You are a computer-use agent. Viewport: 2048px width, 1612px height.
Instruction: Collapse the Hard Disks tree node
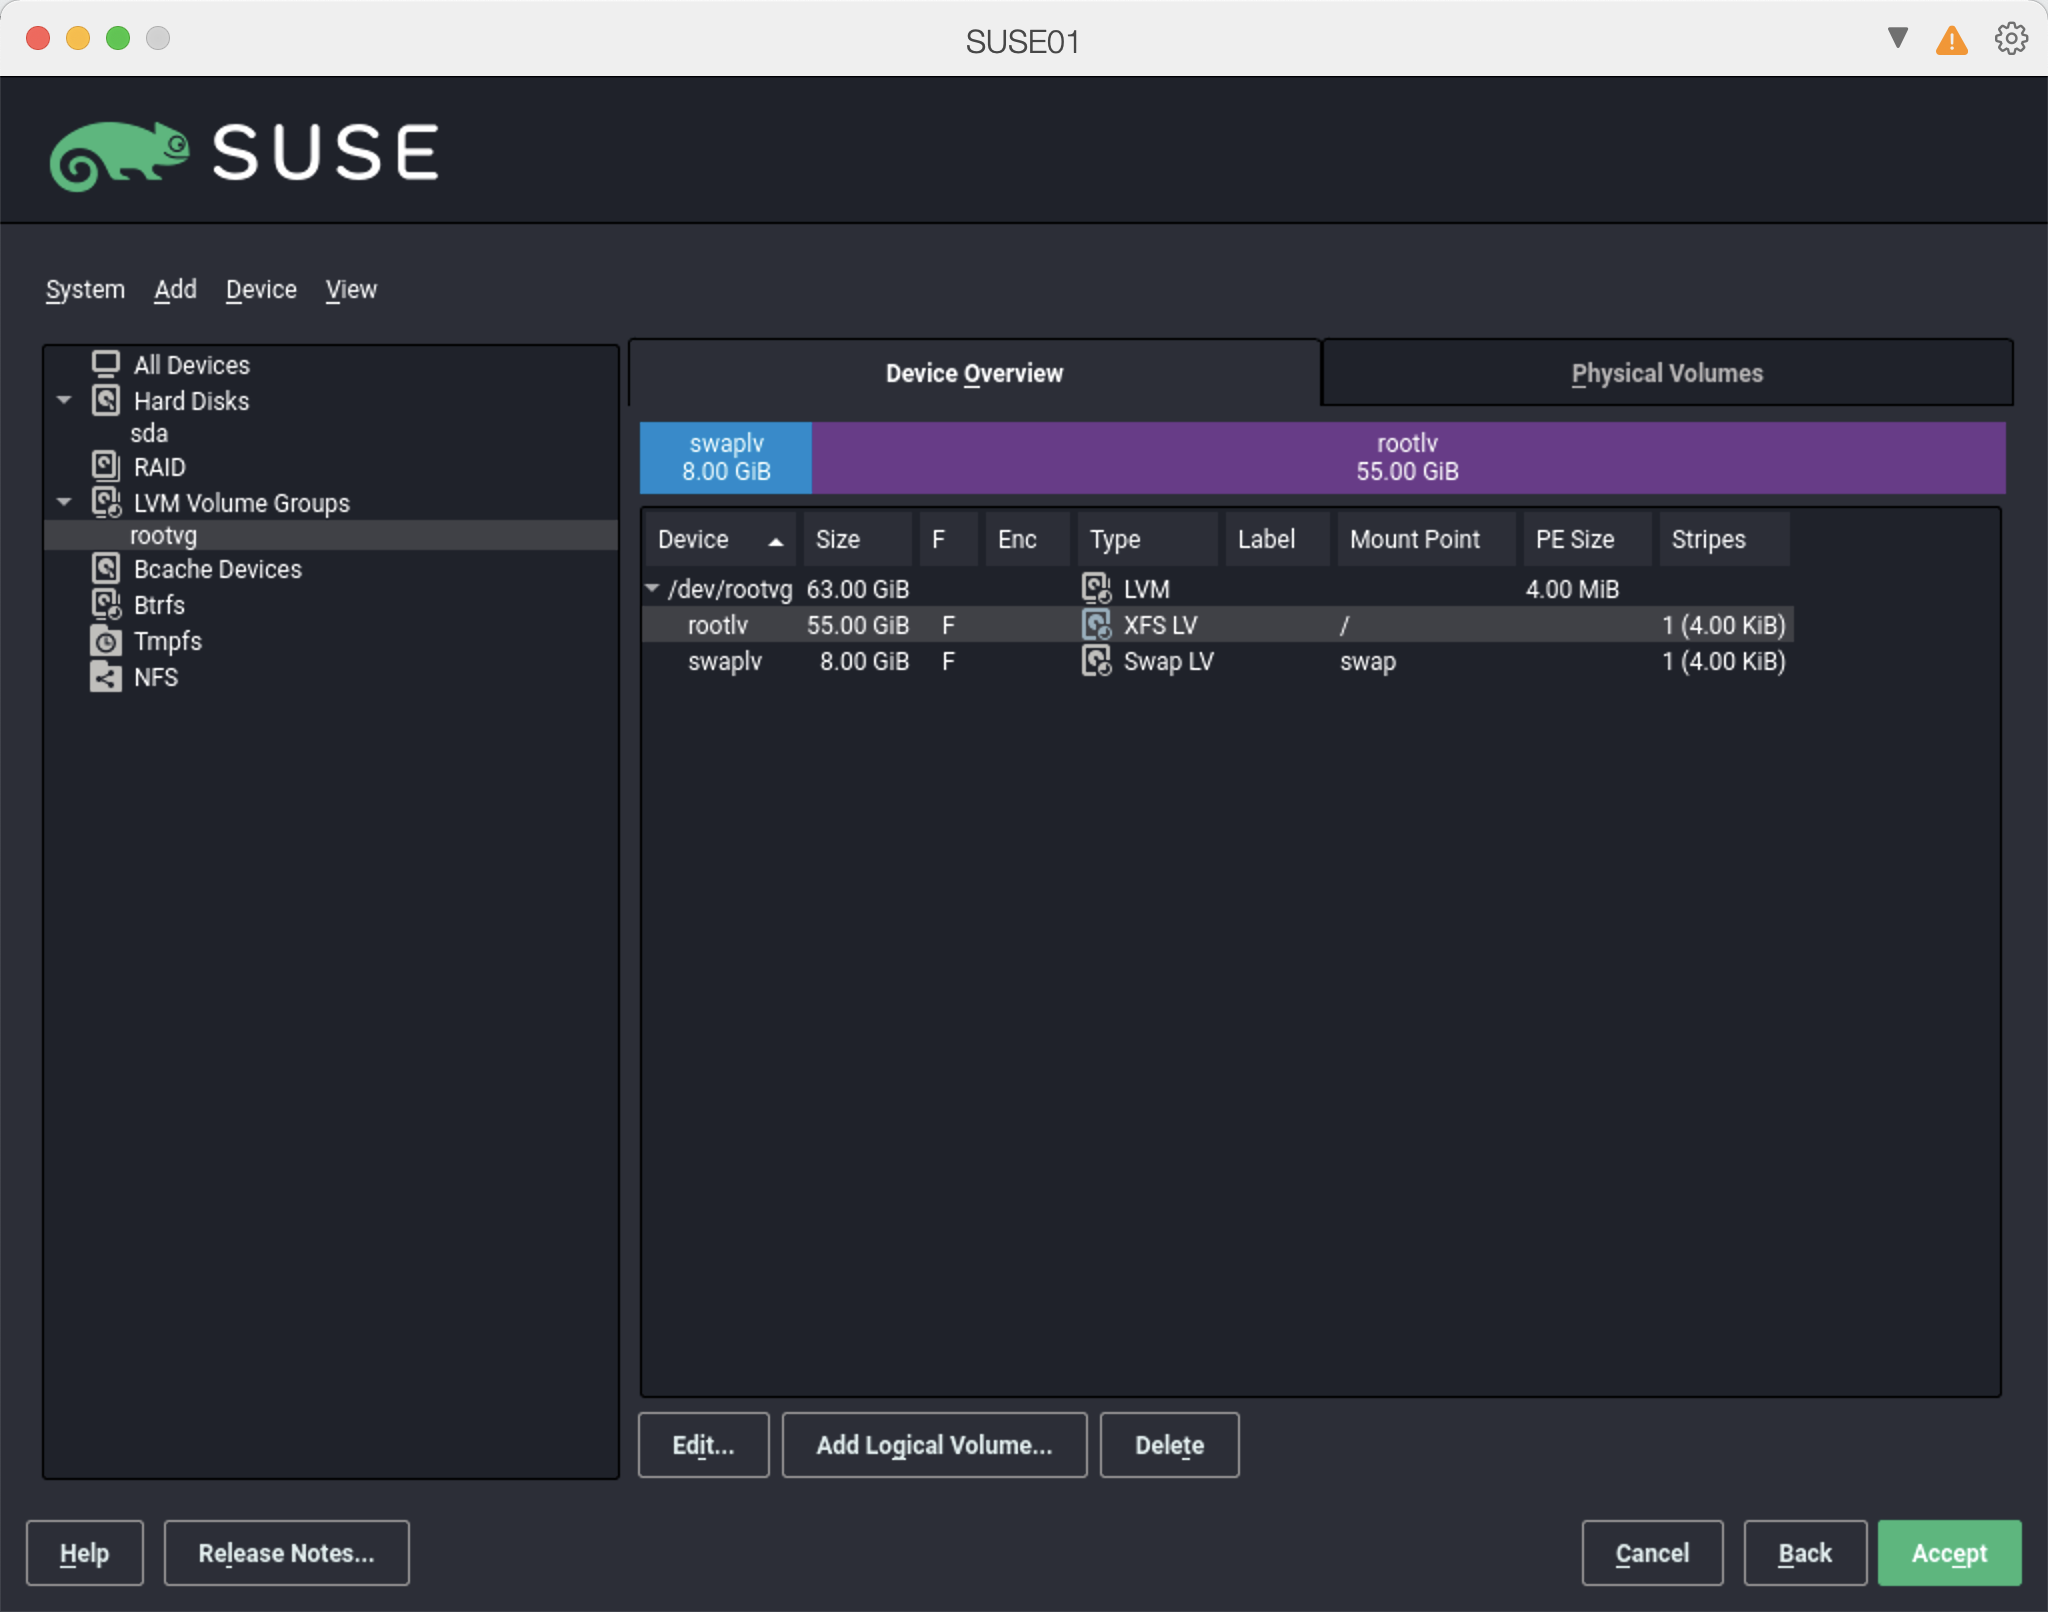point(64,400)
